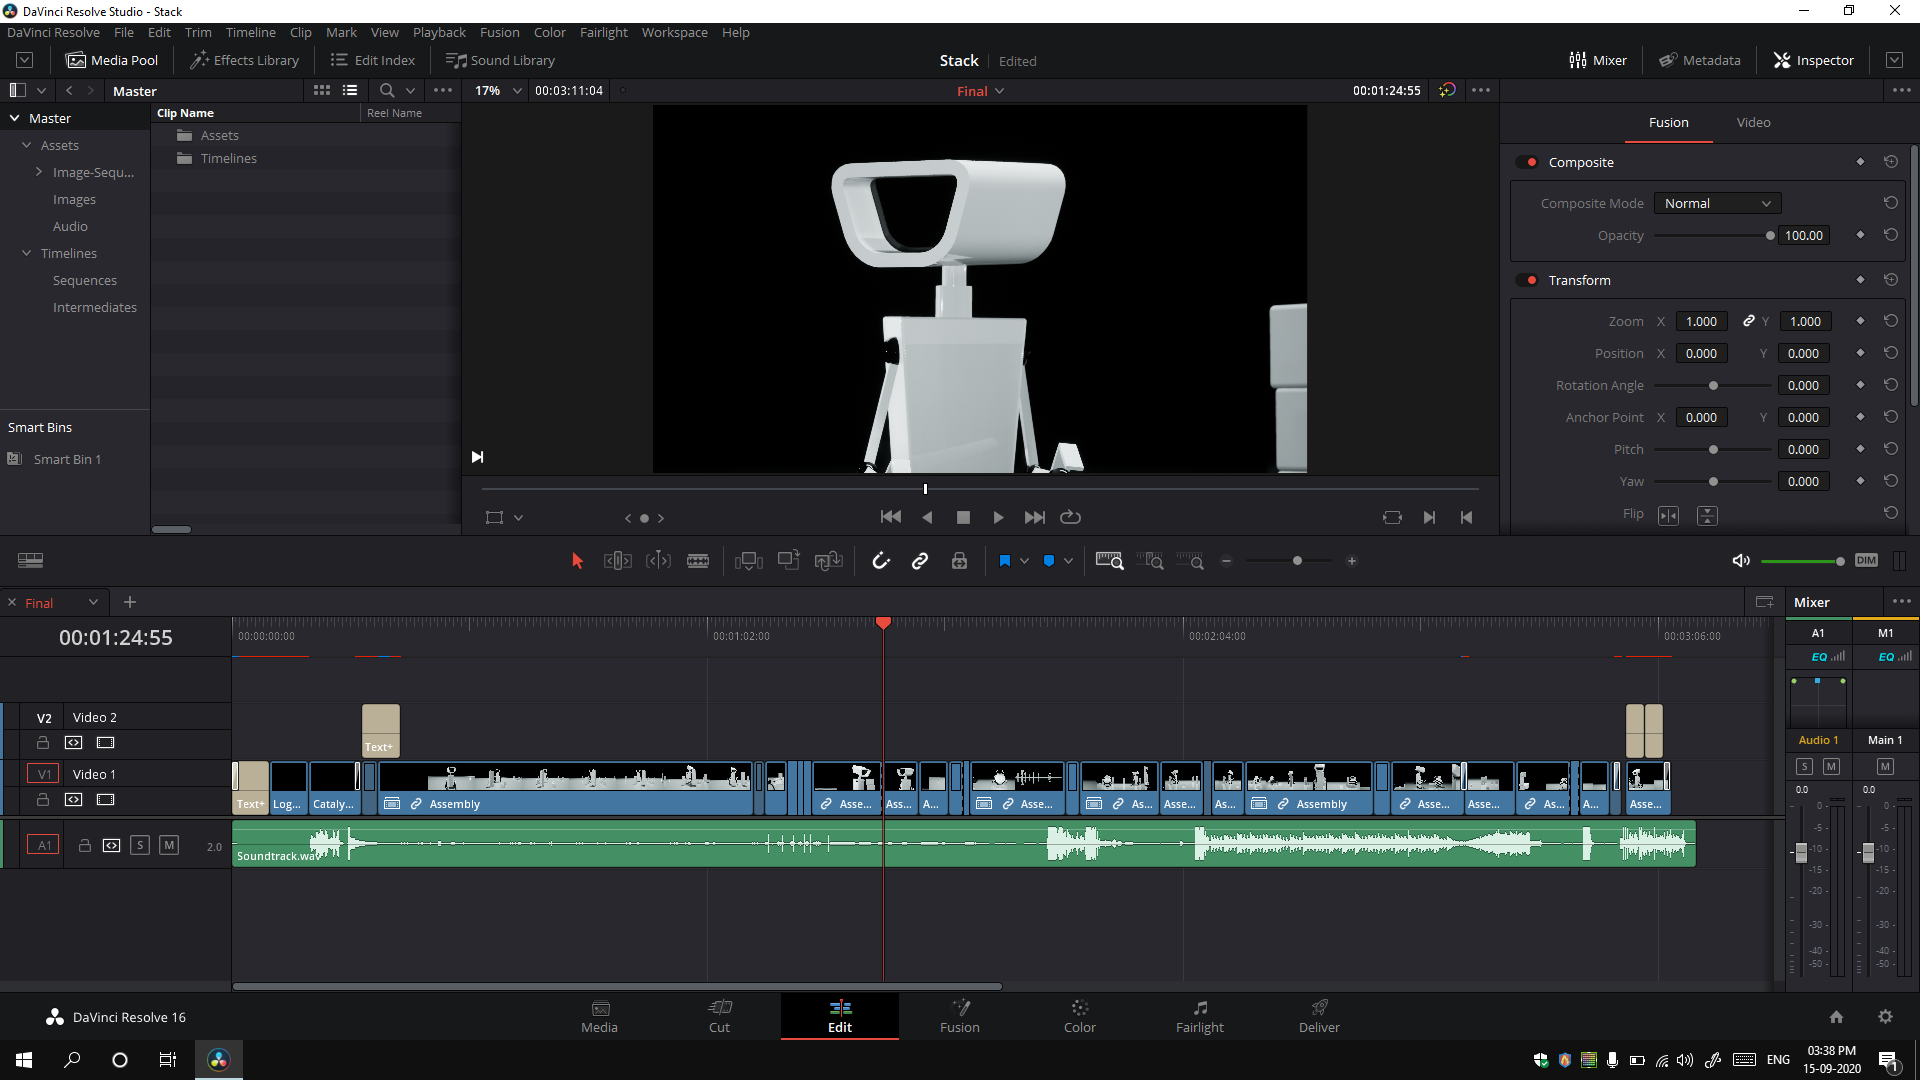Image resolution: width=1920 pixels, height=1080 pixels.
Task: Collapse the Master bin tree
Action: [x=15, y=118]
